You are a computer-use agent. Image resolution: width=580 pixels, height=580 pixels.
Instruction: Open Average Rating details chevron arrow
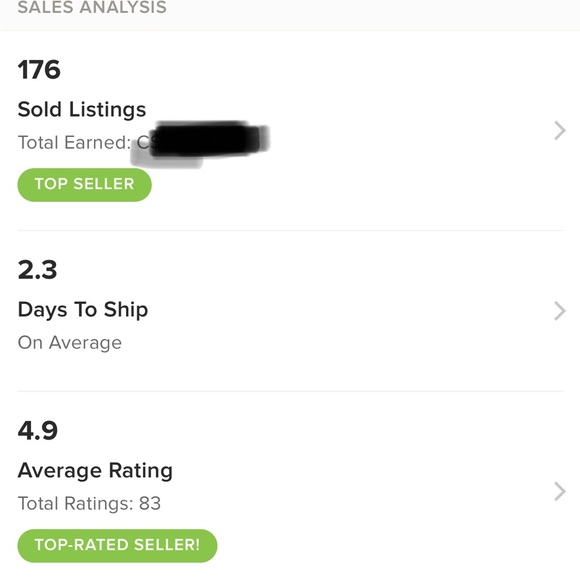[560, 492]
